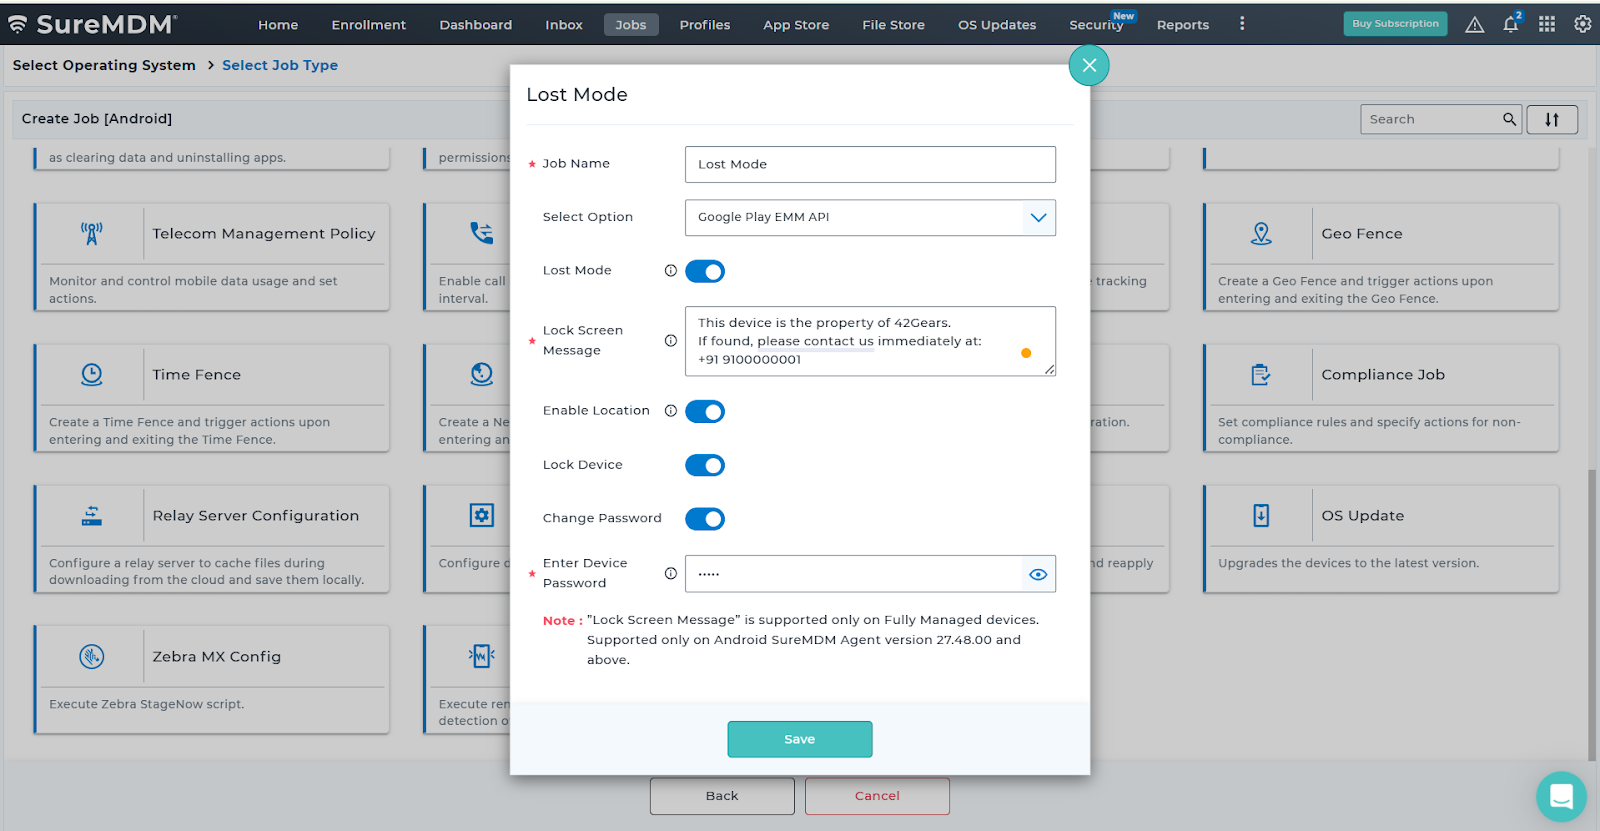Expand the Select Option dropdown
This screenshot has height=831, width=1600.
(x=1038, y=218)
